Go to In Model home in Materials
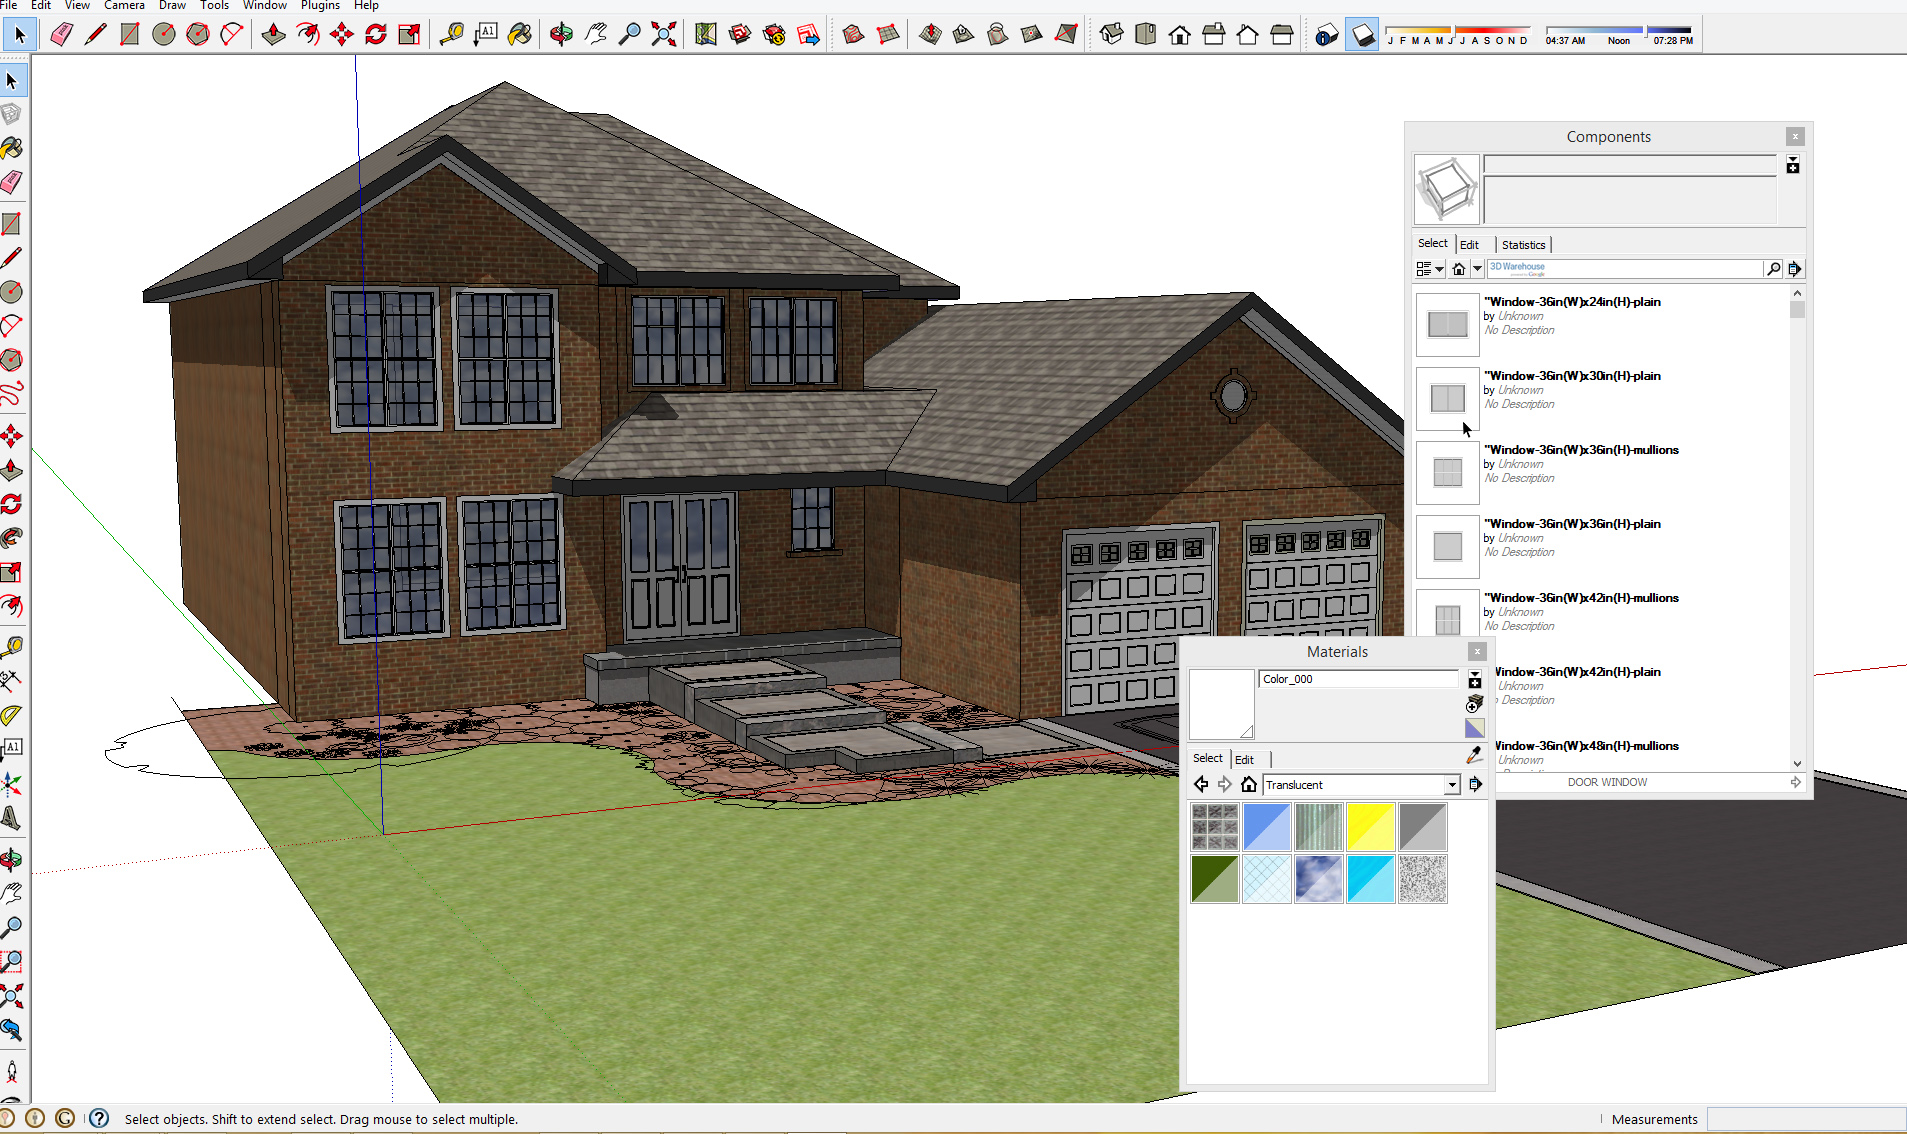This screenshot has width=1907, height=1134. click(1249, 784)
